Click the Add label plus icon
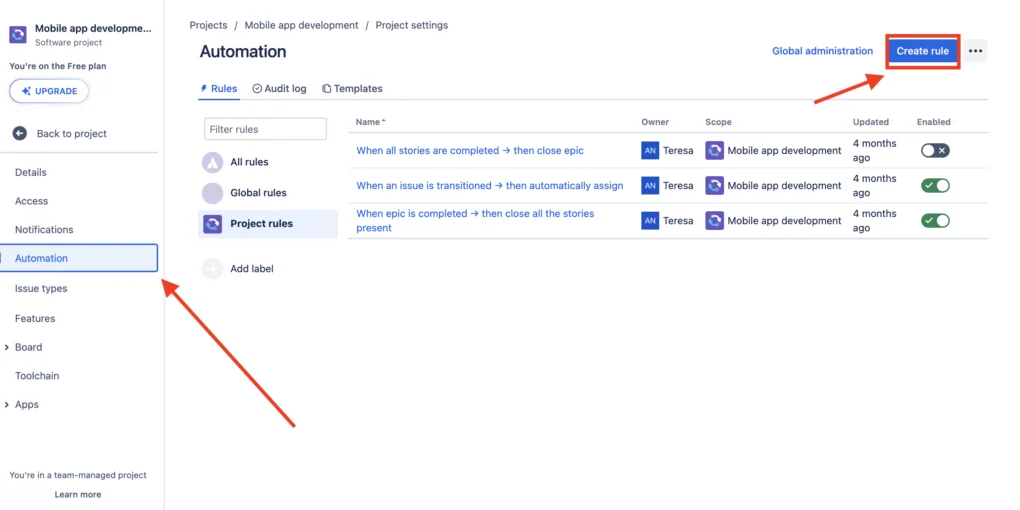This screenshot has width=1020, height=510. (x=213, y=269)
